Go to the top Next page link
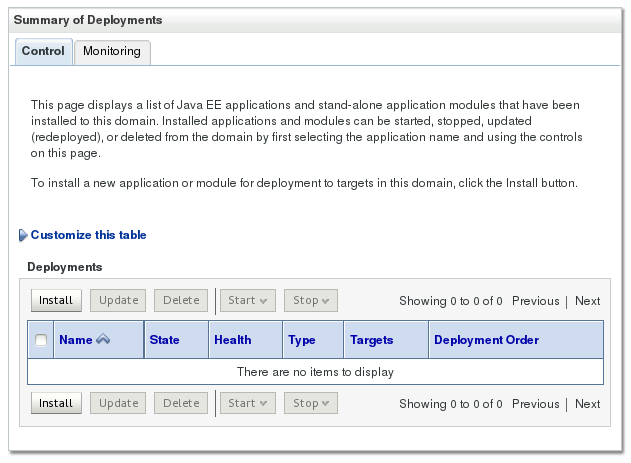 click(588, 300)
